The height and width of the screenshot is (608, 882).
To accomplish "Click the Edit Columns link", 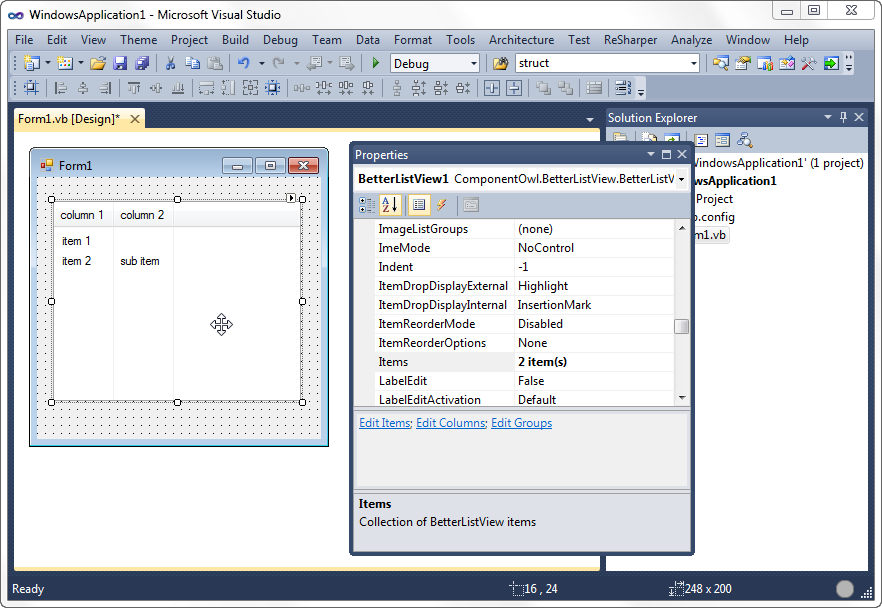I will (450, 423).
